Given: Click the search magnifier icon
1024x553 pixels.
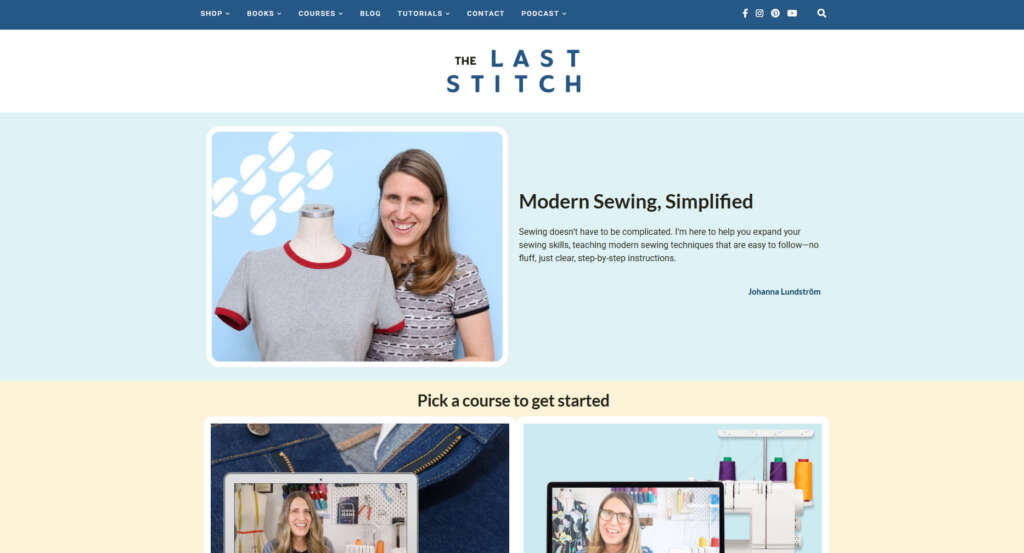Looking at the screenshot, I should coord(822,13).
